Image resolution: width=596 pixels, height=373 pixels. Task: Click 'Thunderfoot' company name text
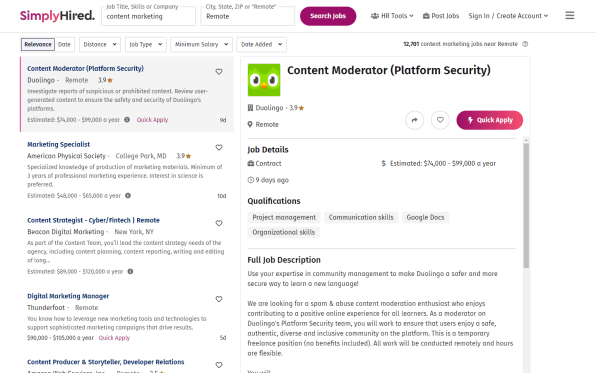[x=46, y=308]
